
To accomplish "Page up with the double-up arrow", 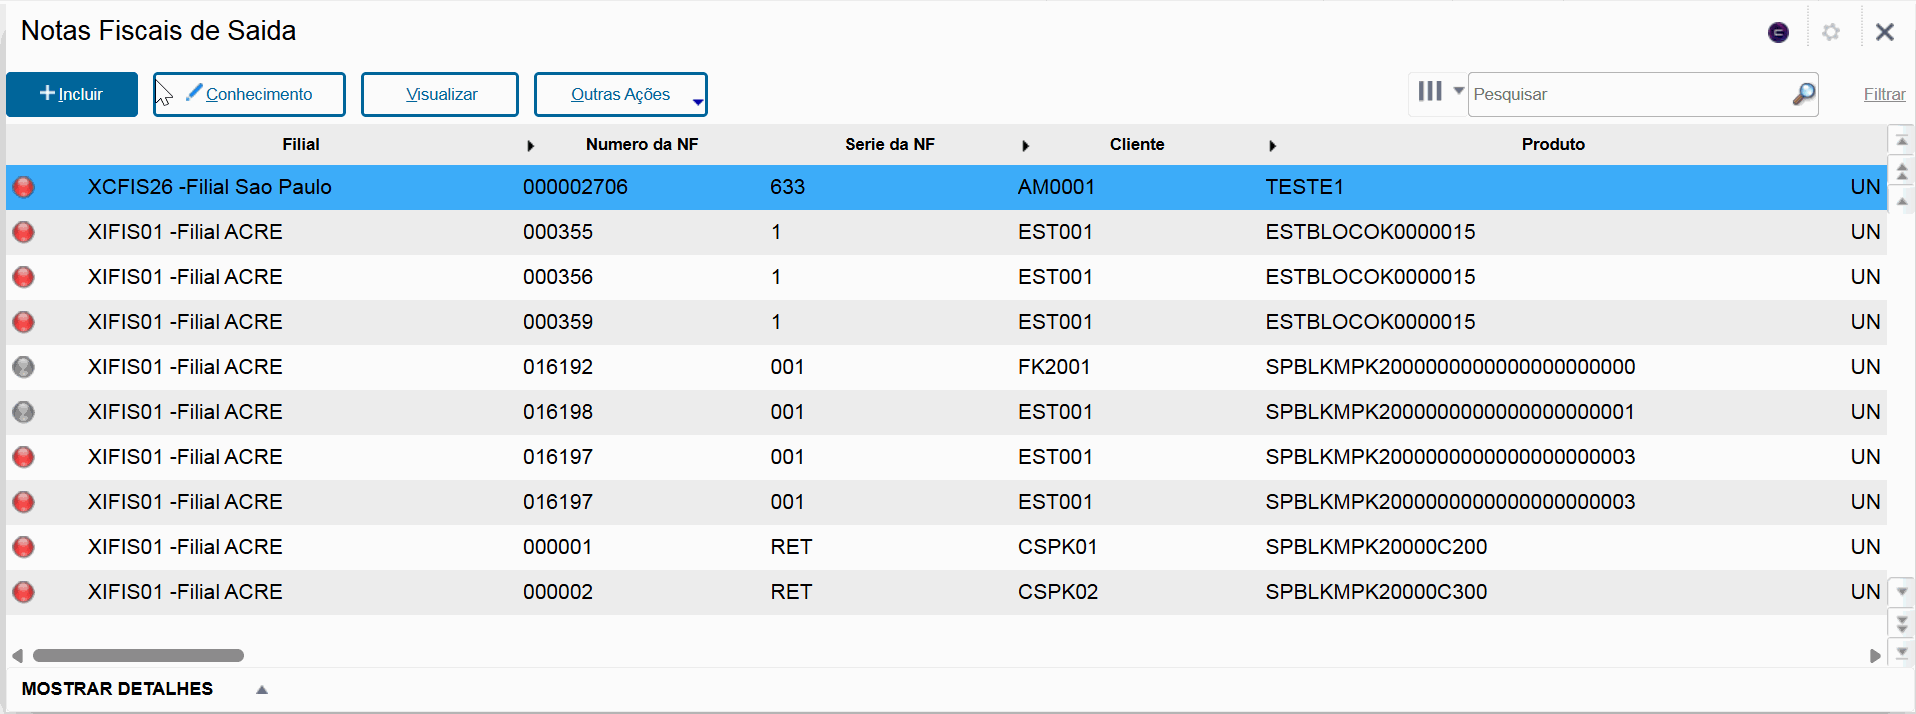I will point(1902,171).
